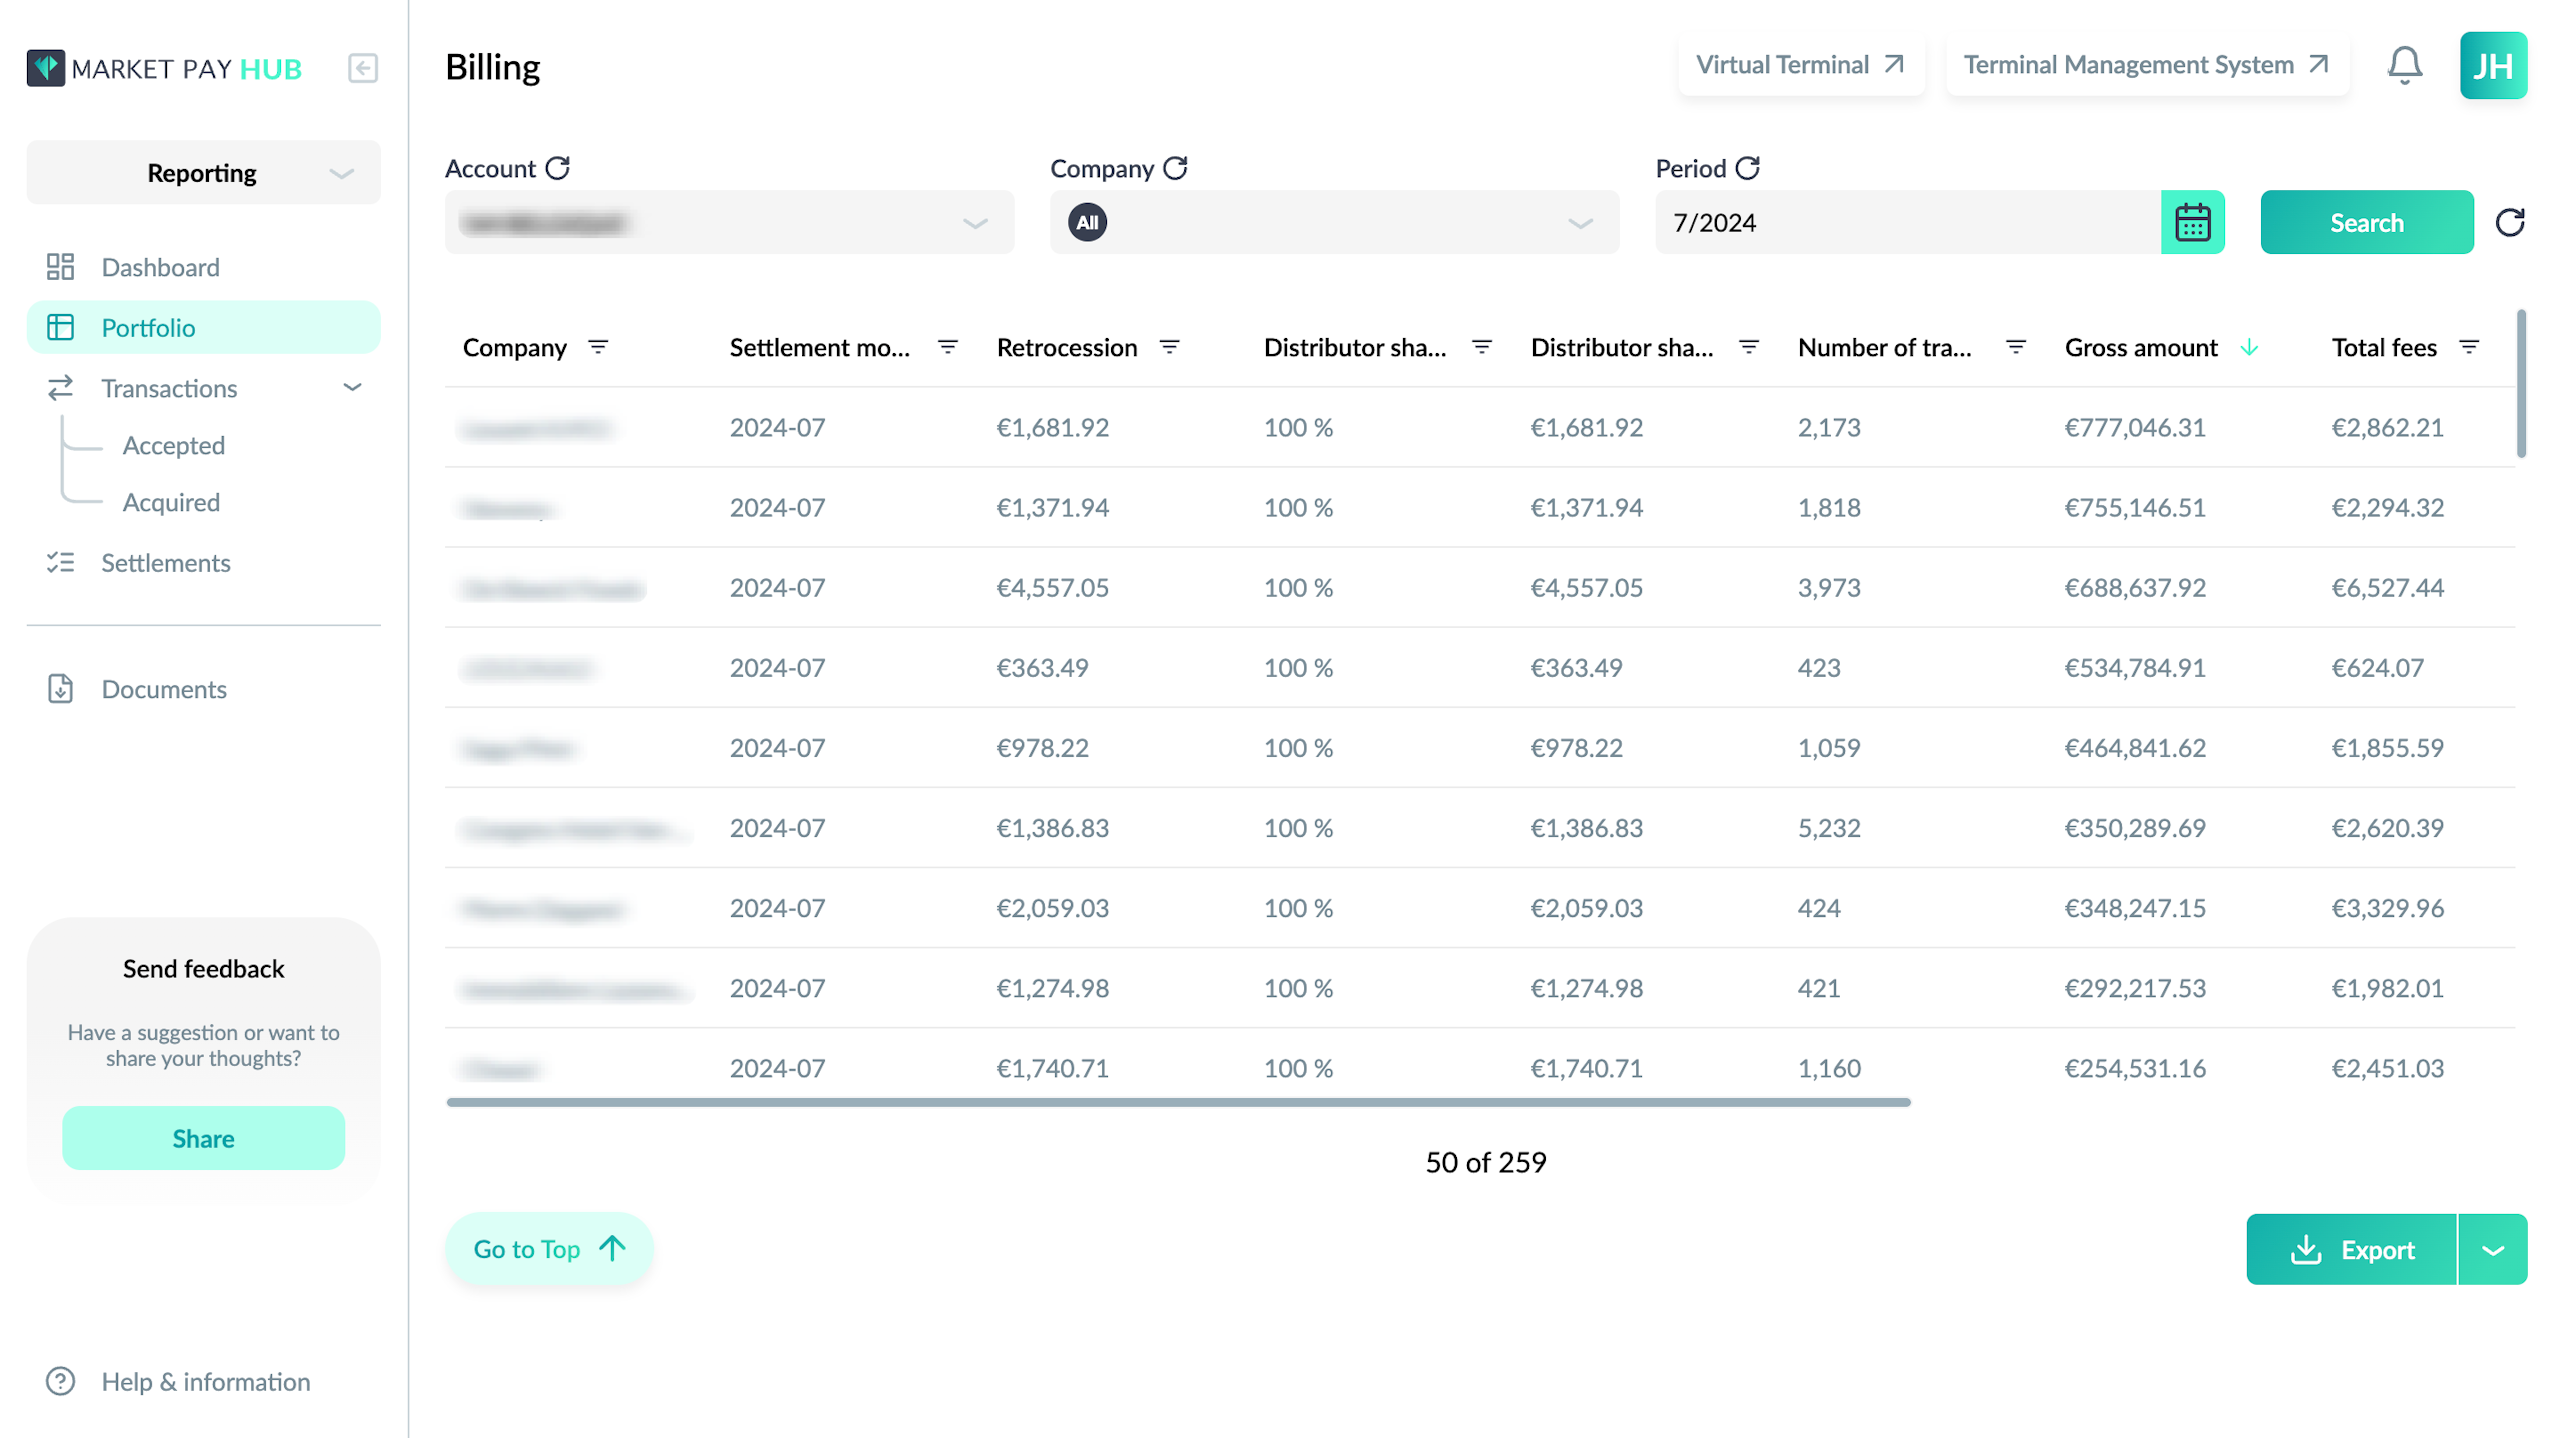
Task: Click the gross amount €464,841.62 cell
Action: coord(2135,747)
